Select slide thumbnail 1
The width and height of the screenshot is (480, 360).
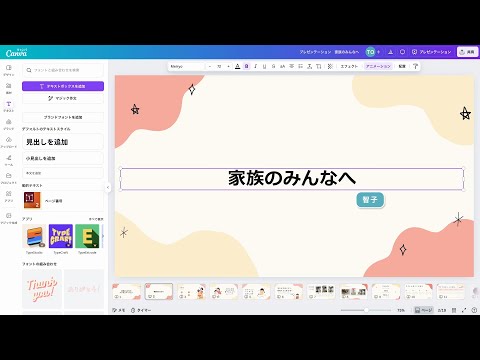tap(127, 292)
